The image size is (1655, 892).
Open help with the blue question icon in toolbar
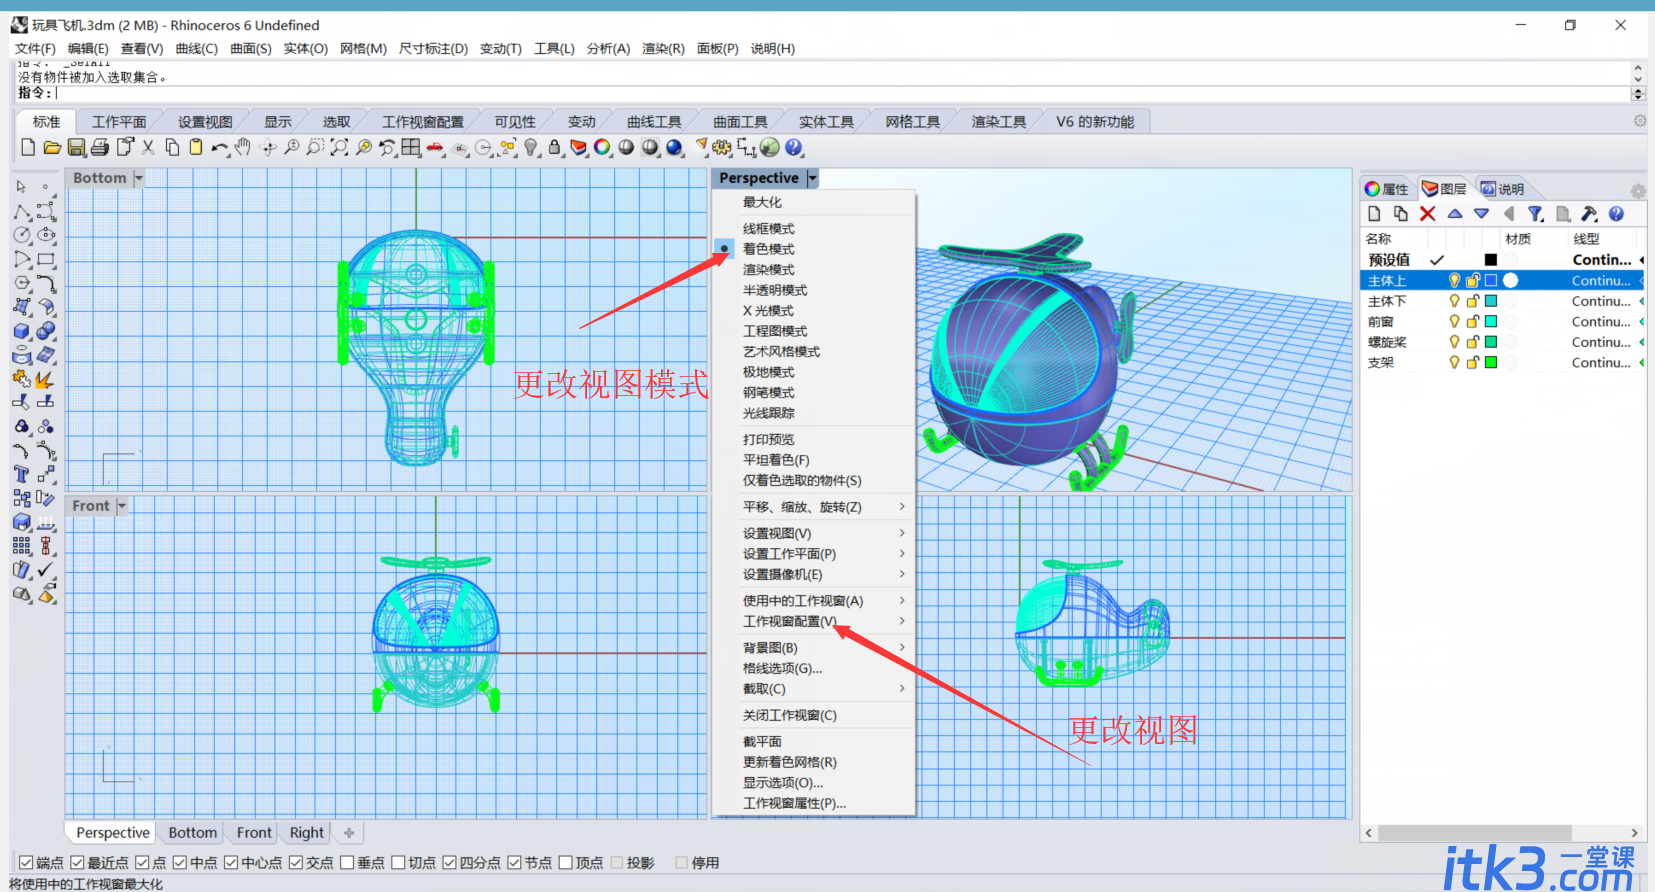(x=794, y=147)
